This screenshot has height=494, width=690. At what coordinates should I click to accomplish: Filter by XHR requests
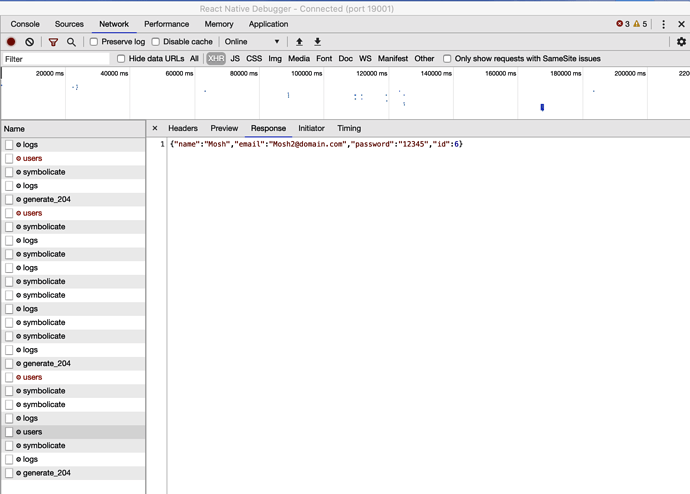click(216, 59)
